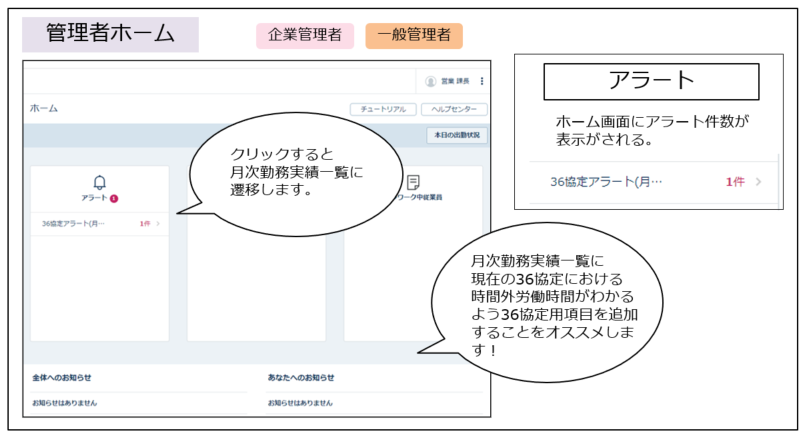
Task: Click the 一般管理者 orange tag
Action: tap(414, 36)
